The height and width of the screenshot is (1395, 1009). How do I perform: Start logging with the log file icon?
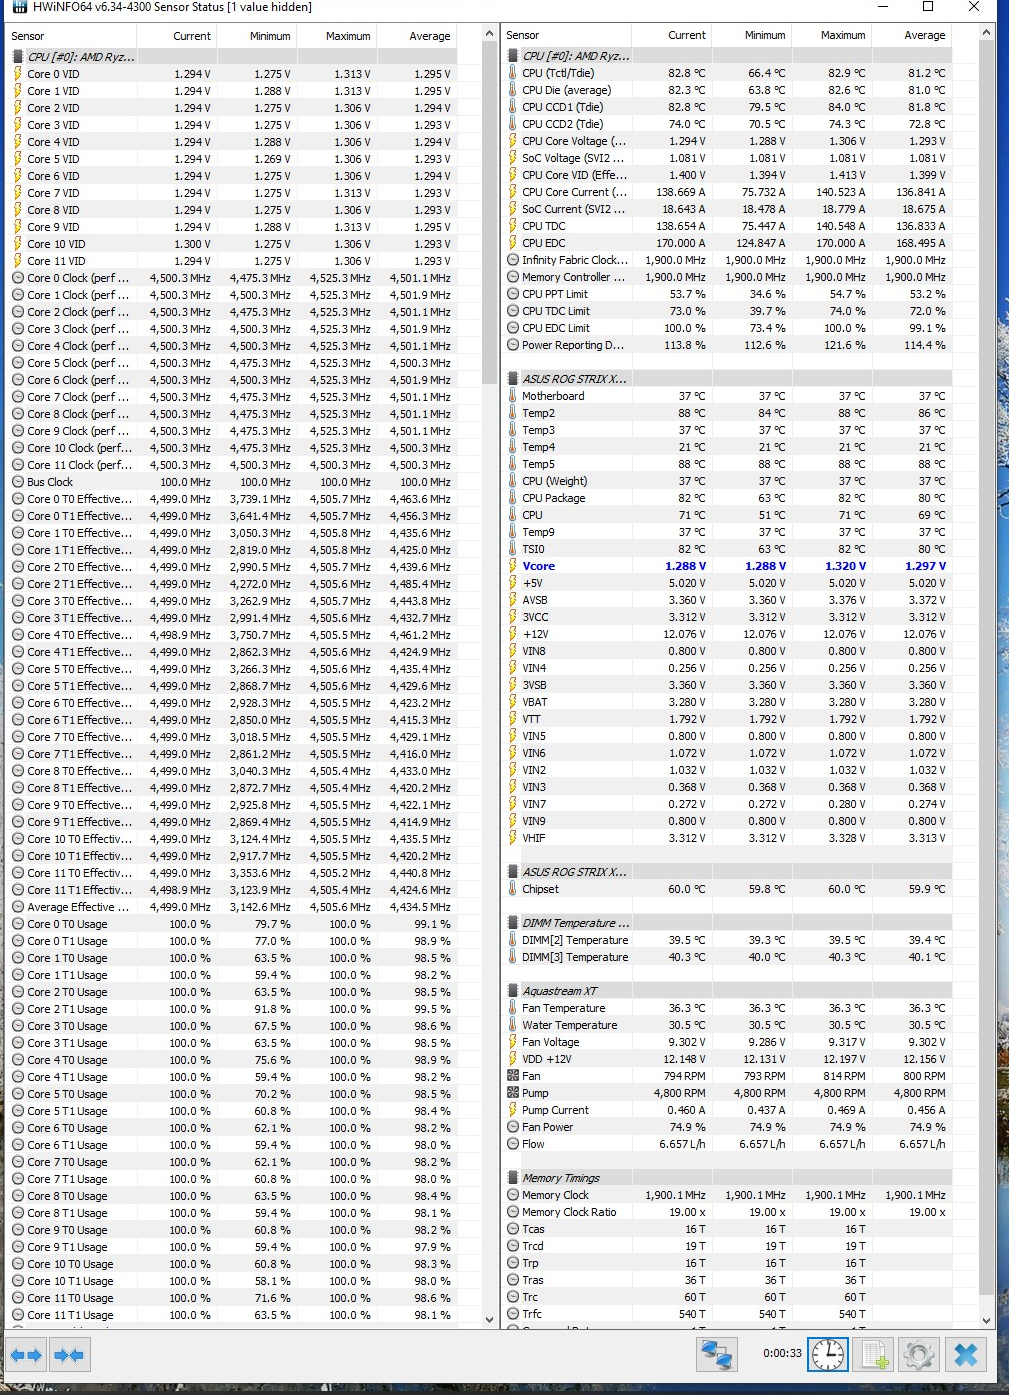pos(873,1355)
